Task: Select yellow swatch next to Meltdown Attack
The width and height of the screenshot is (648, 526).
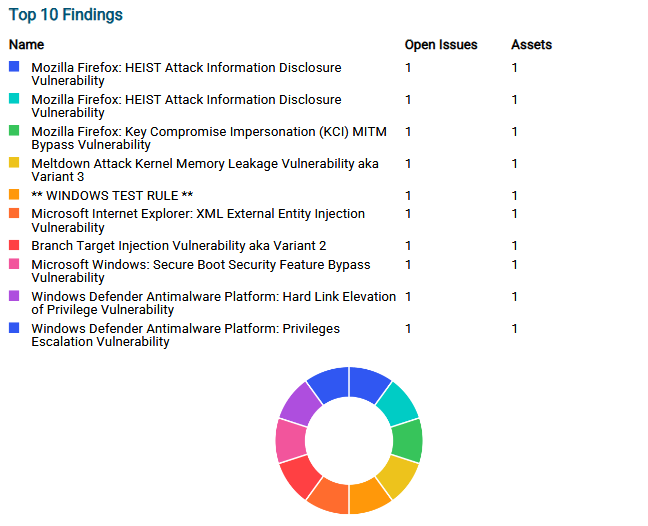Action: pyautogui.click(x=14, y=163)
